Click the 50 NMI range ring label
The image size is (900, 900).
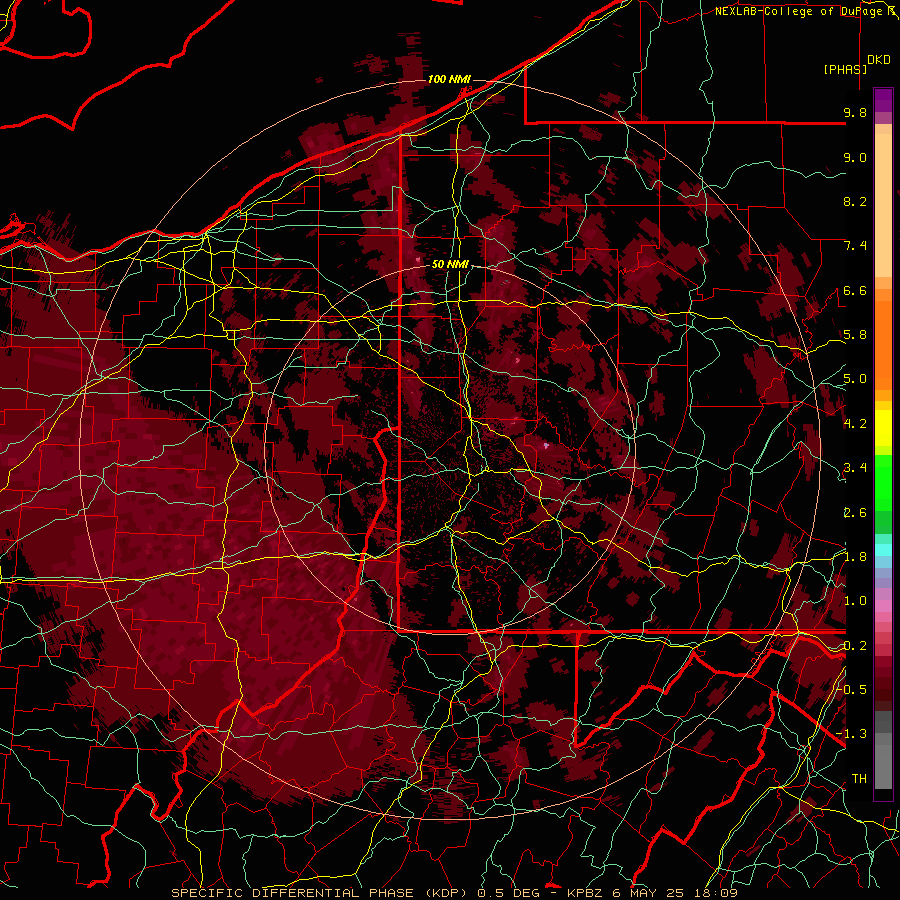point(450,265)
